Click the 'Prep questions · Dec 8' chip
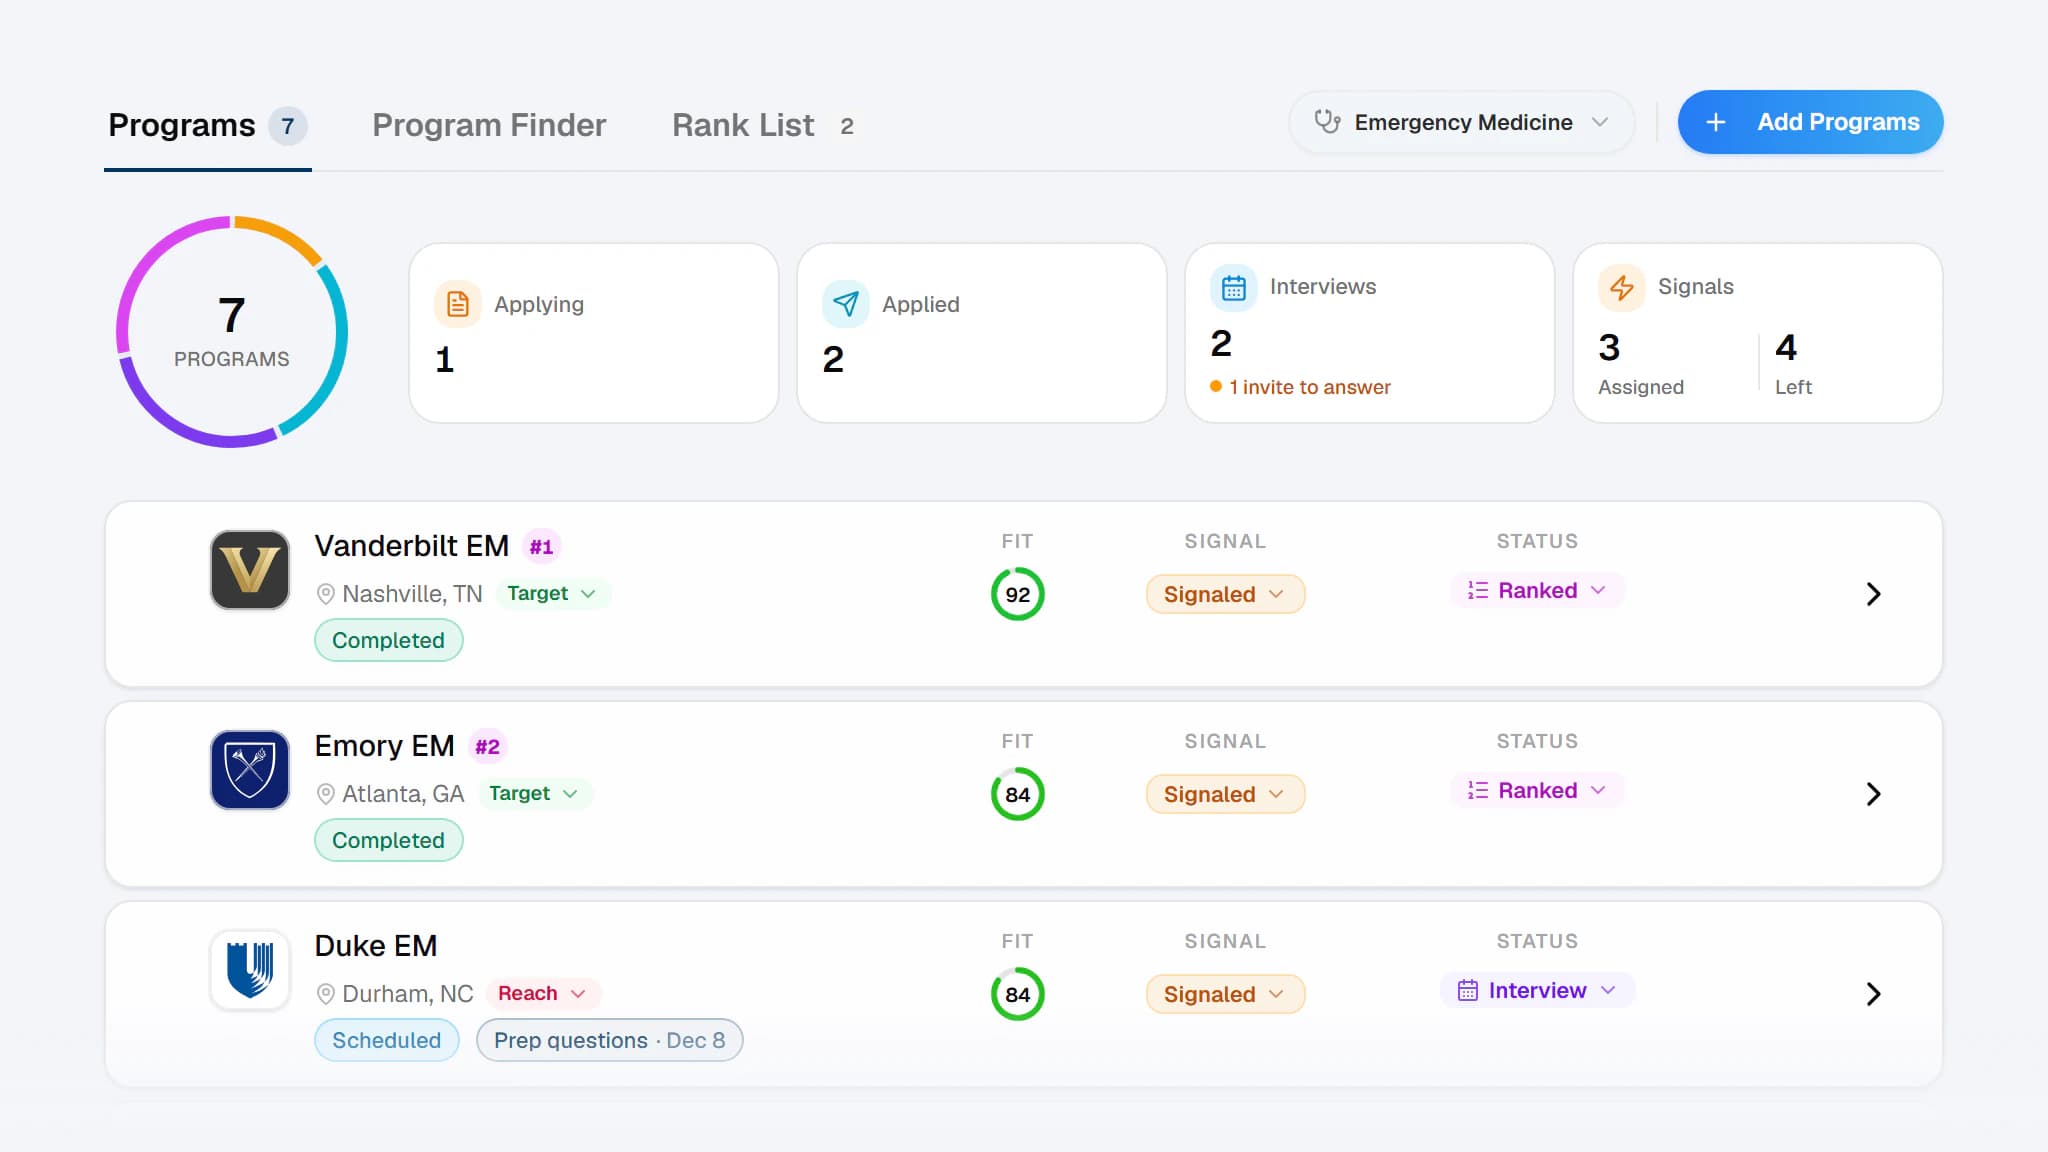This screenshot has width=2048, height=1152. (x=609, y=1040)
